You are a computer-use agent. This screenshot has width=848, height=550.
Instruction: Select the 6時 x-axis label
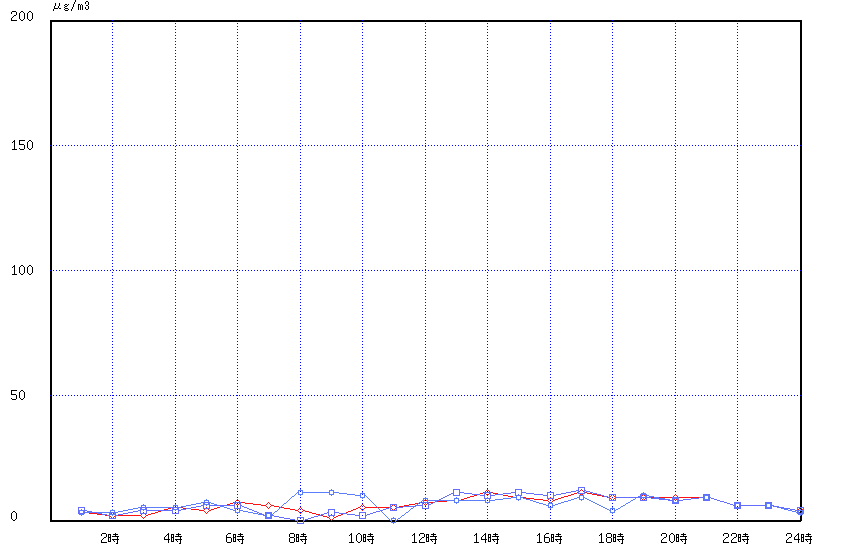click(x=235, y=538)
